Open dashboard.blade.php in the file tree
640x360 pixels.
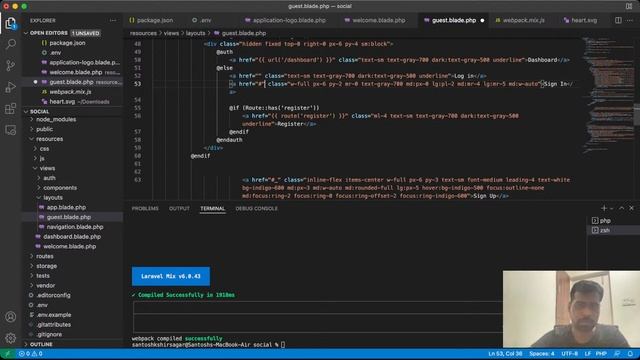[72, 237]
